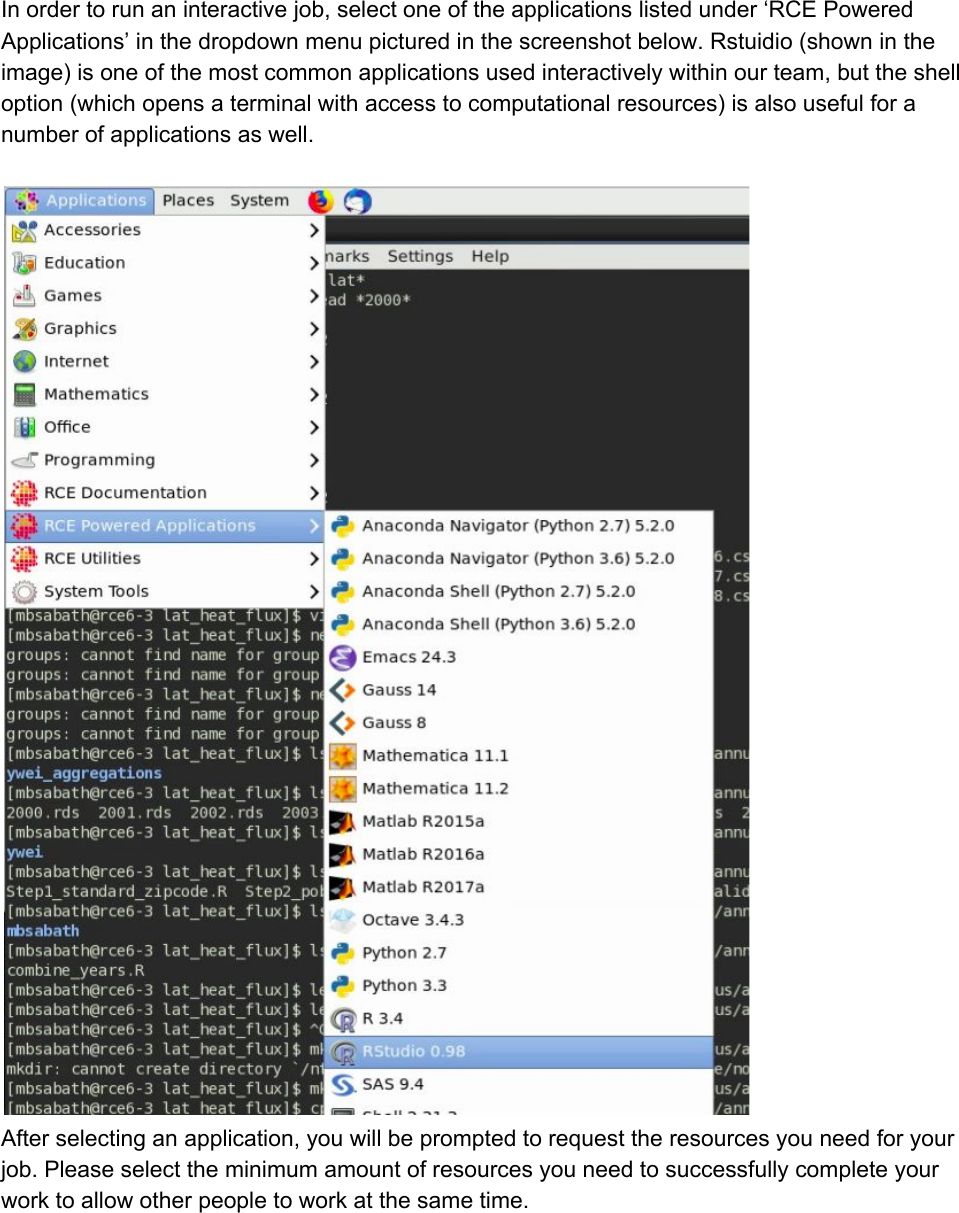The image size is (959, 1213).
Task: Click the Mathematica 11.1 icon
Action: tap(343, 757)
